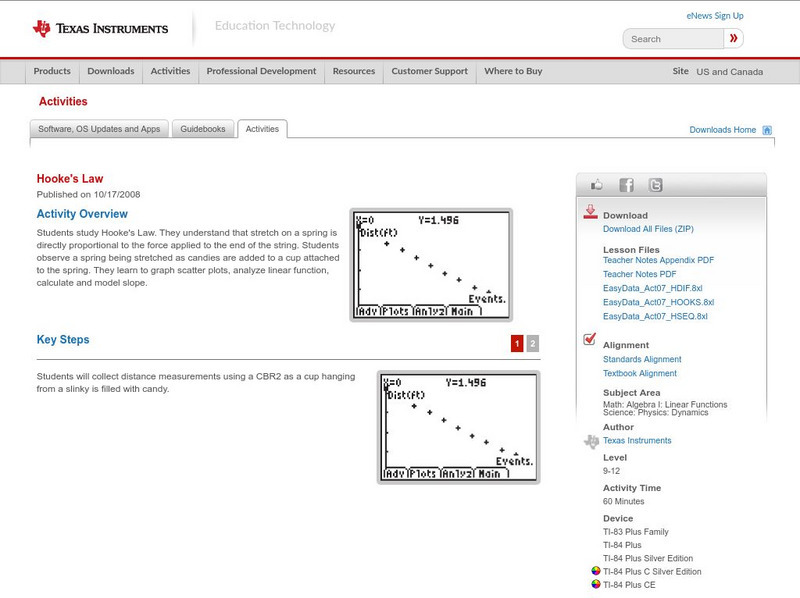Change site region US and Canada

(730, 72)
